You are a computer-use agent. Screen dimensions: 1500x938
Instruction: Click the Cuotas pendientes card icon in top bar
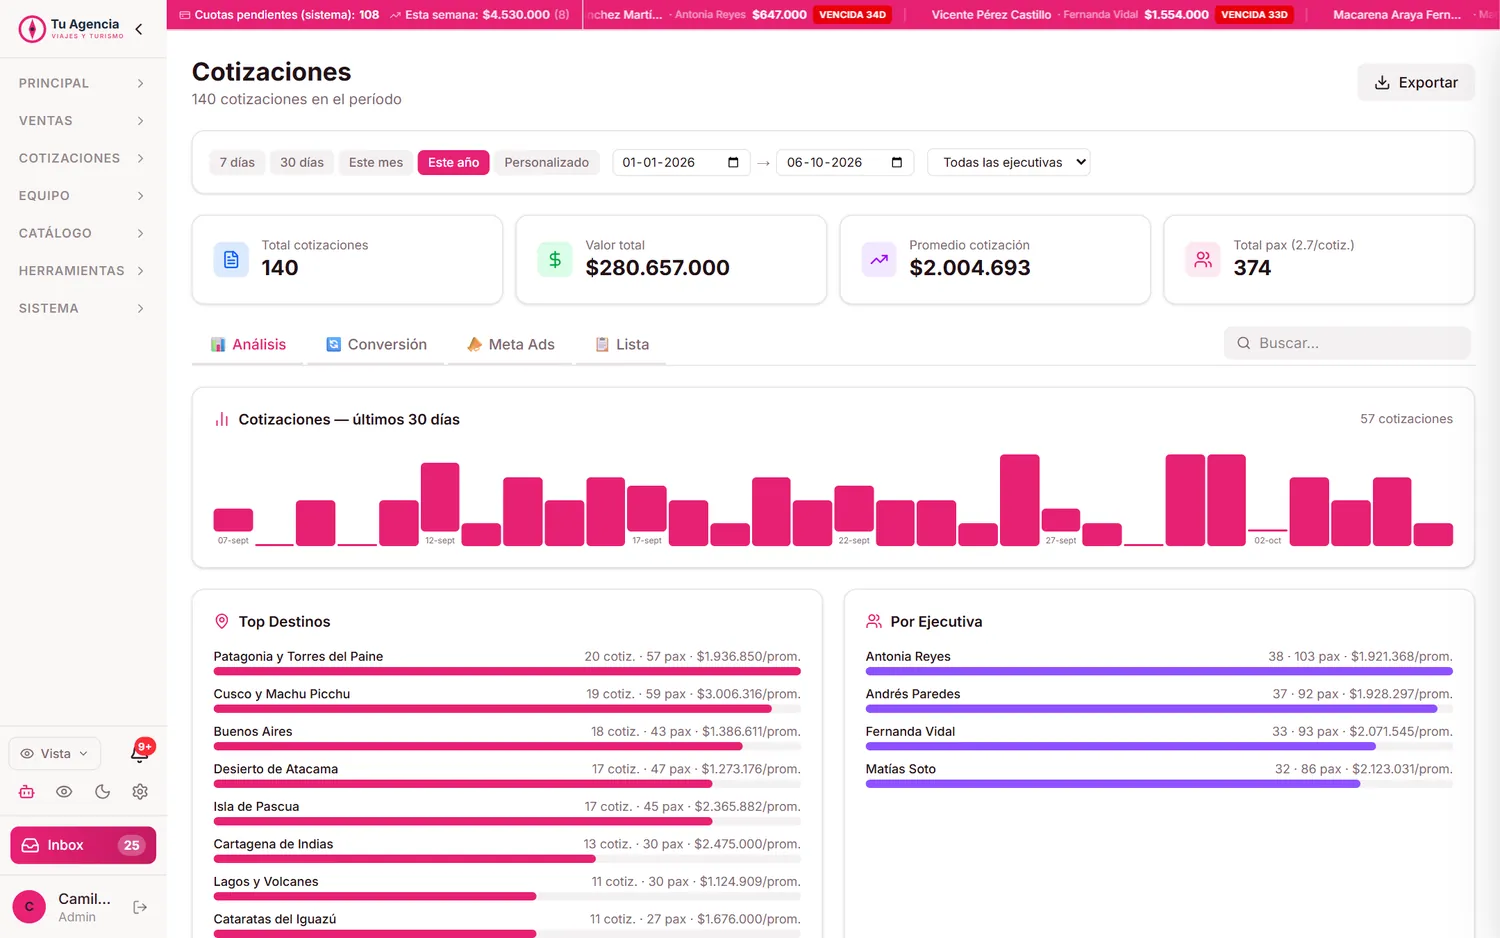(x=184, y=15)
